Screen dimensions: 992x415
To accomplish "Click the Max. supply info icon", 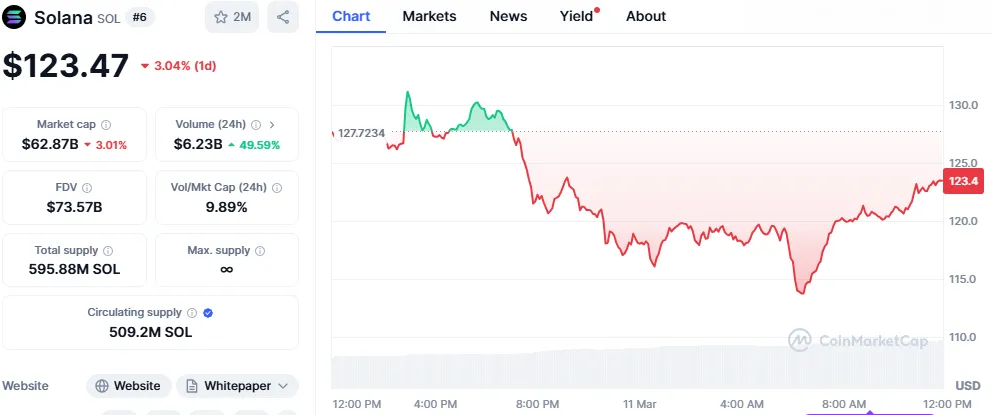I will [x=258, y=251].
